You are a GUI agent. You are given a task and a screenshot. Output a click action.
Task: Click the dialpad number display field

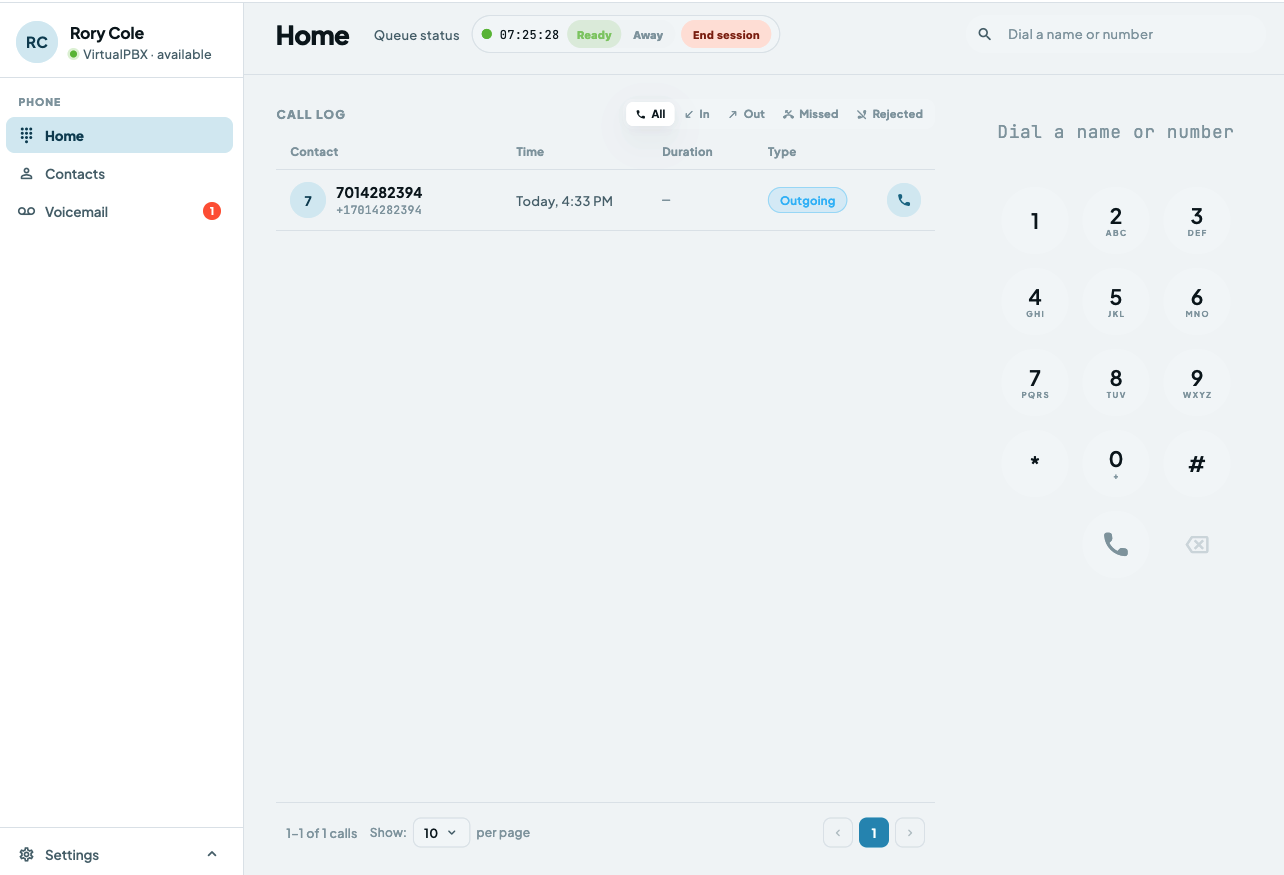click(1116, 132)
